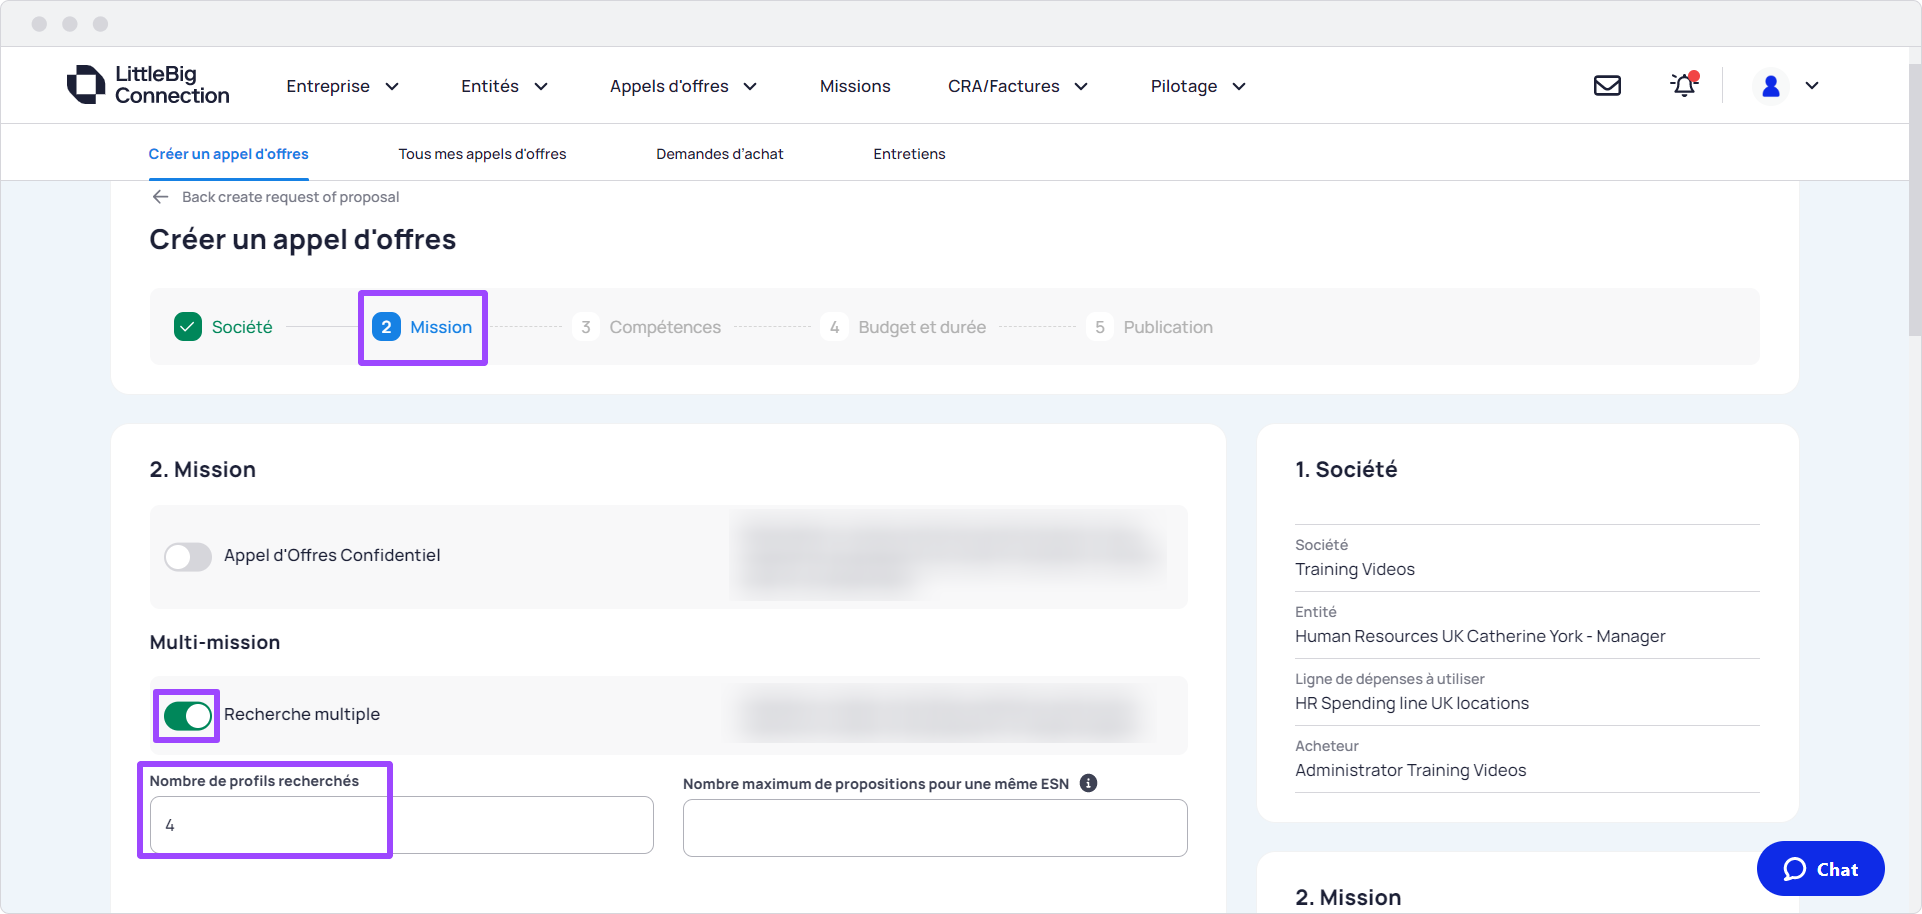Expand the Appels d'offres menu

(x=684, y=86)
